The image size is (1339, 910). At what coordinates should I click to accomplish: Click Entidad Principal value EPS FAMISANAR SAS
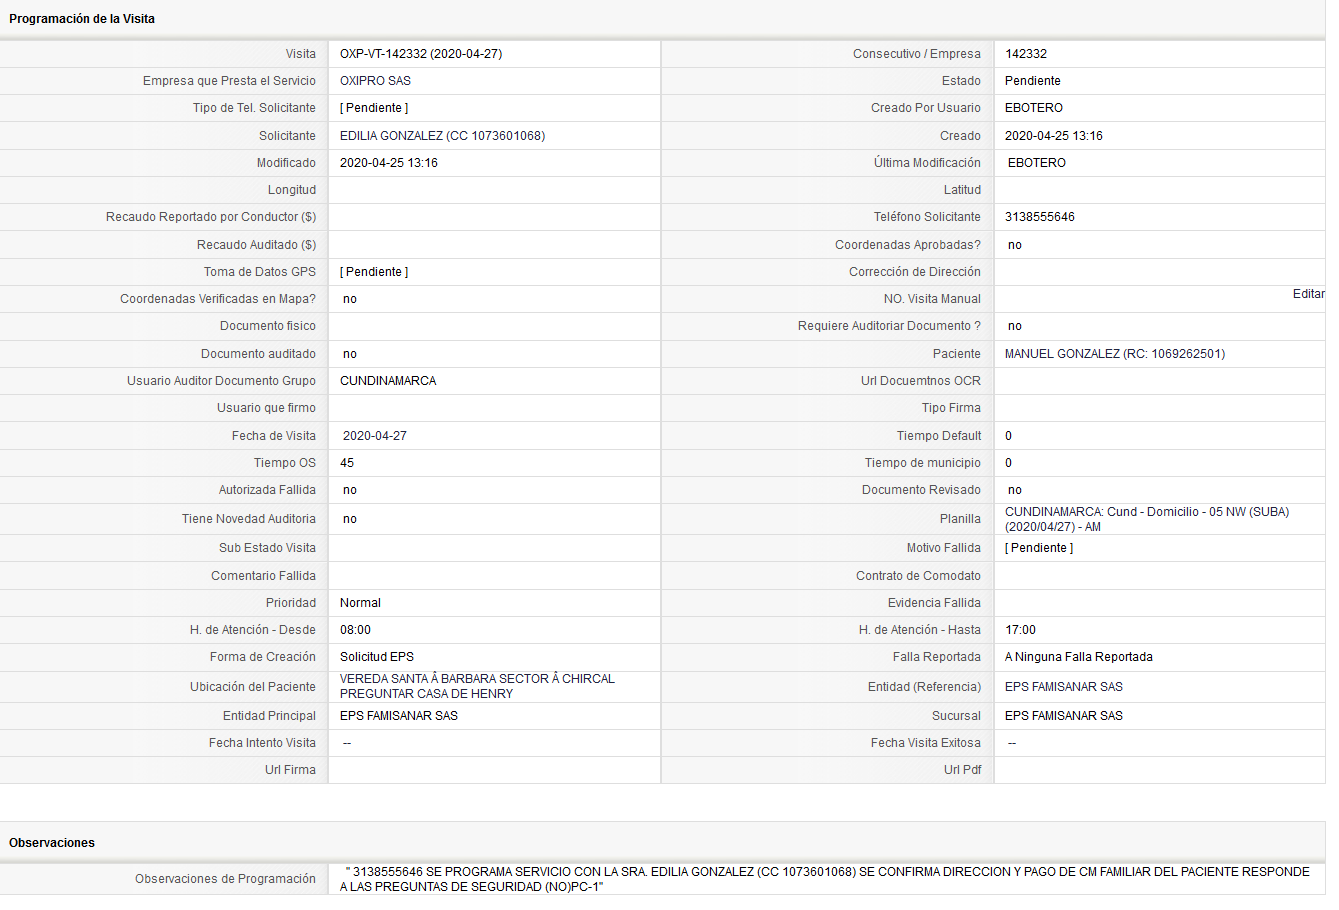pos(399,716)
